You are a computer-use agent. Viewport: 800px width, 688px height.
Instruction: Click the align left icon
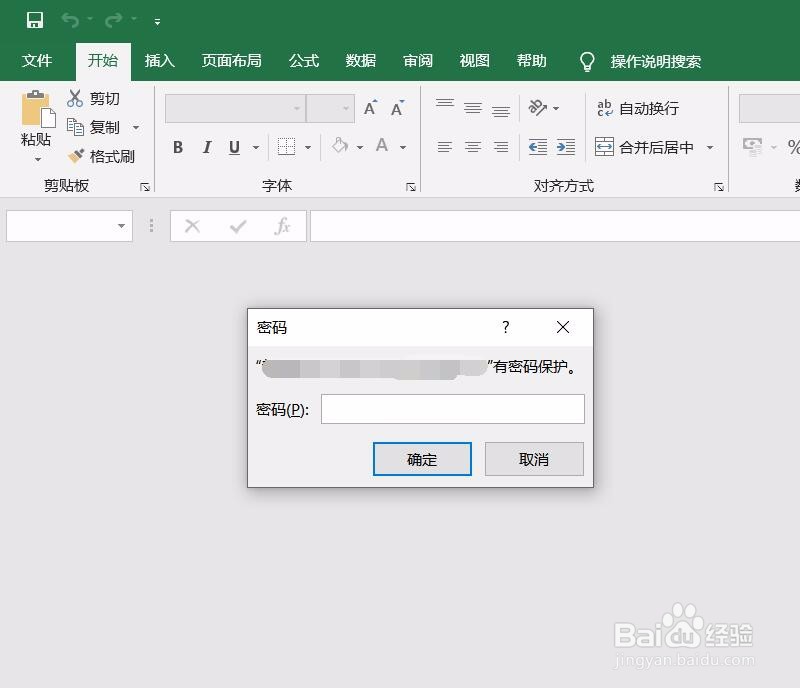445,147
